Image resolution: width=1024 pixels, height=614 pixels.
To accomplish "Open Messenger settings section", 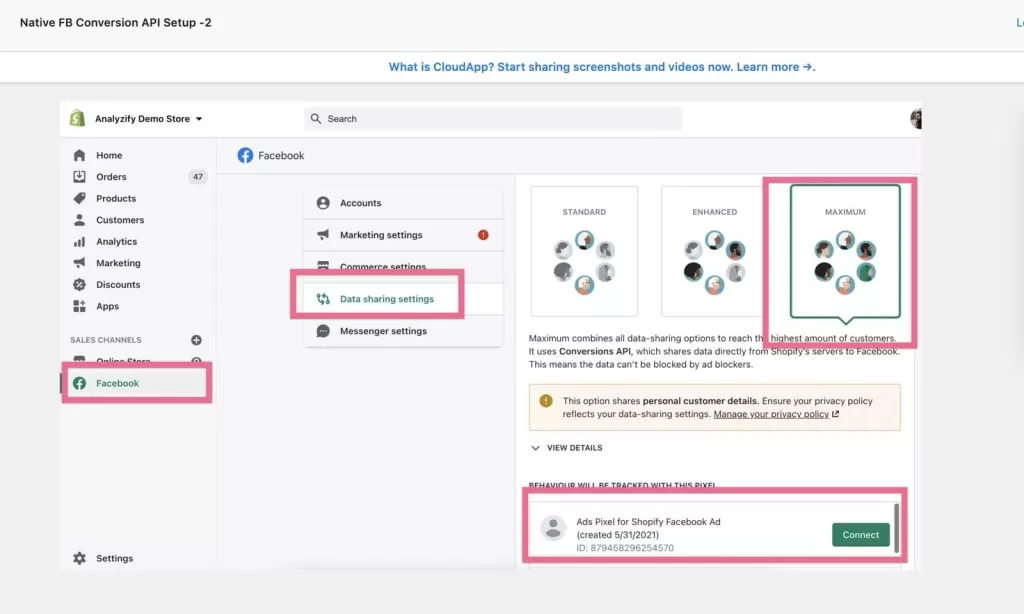I will [x=404, y=331].
